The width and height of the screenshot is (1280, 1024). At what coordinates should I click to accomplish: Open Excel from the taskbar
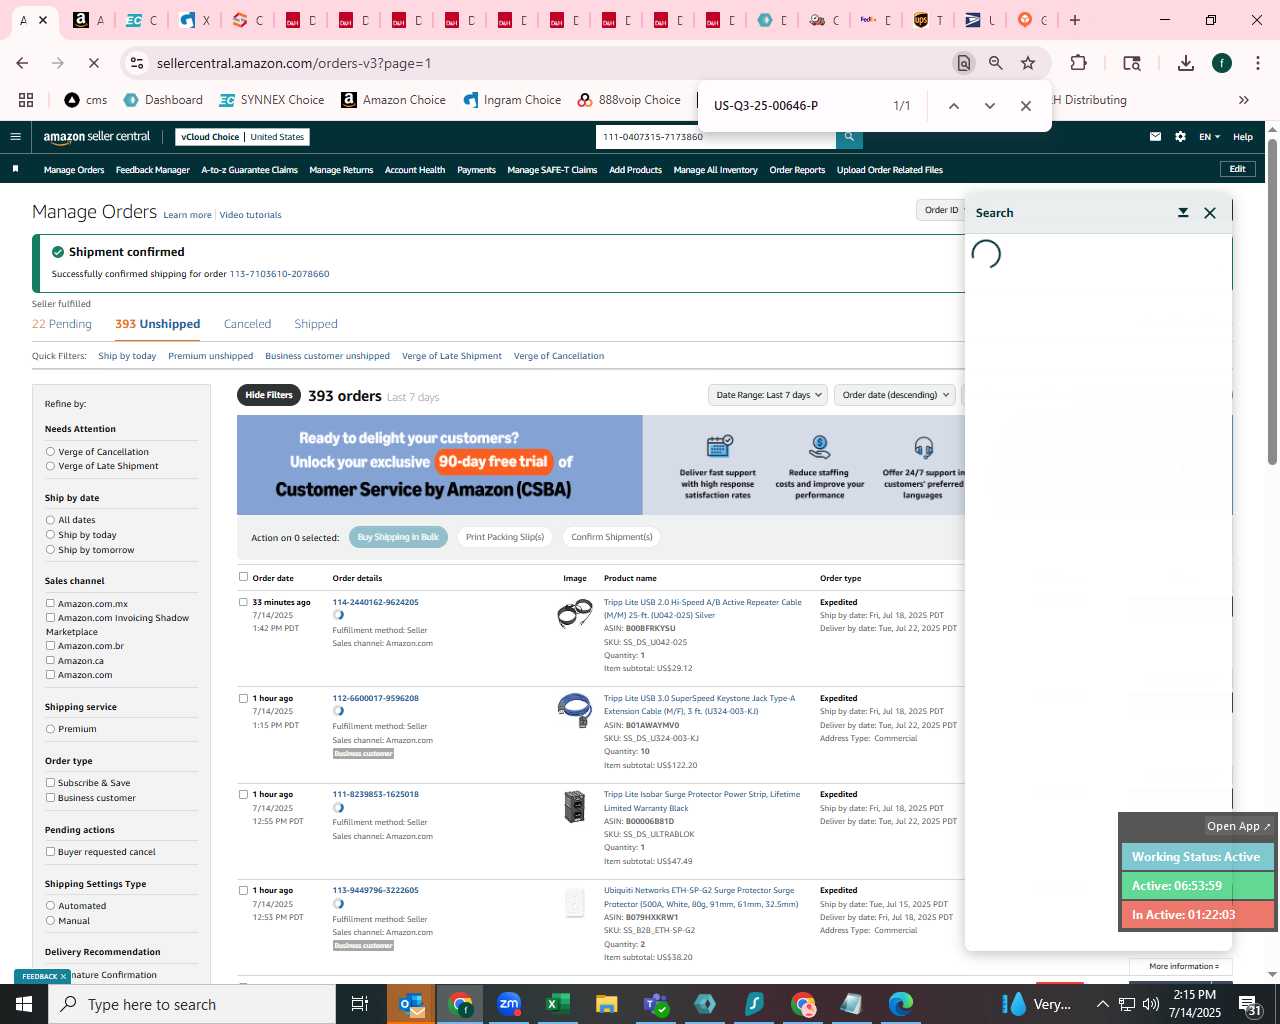[557, 1004]
